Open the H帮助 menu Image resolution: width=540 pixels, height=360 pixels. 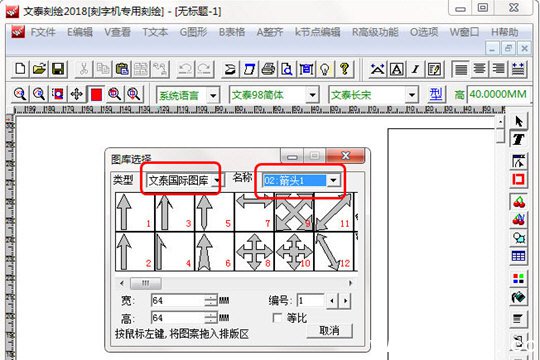505,32
